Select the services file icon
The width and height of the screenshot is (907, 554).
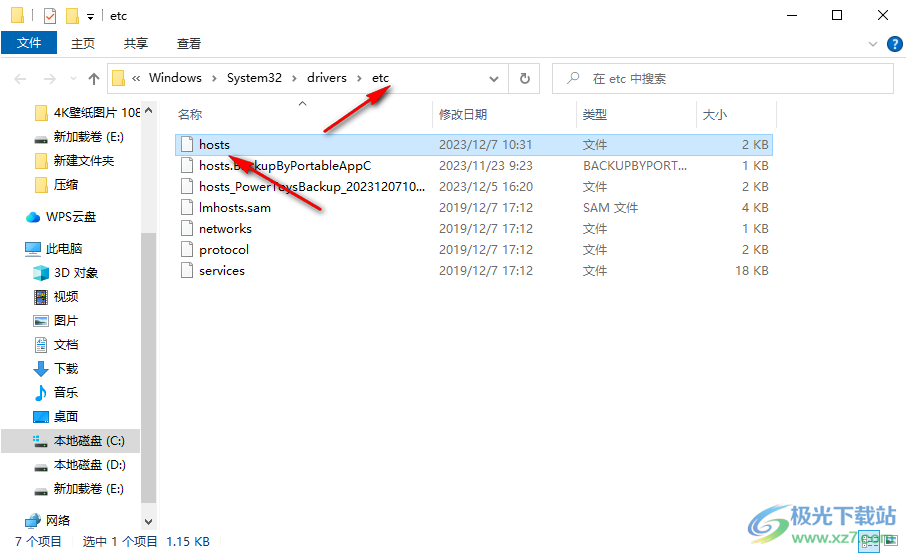(x=186, y=271)
